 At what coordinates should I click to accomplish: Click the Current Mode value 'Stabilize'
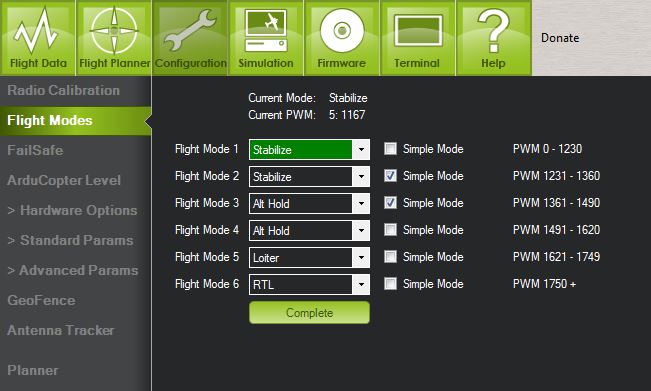[x=348, y=98]
